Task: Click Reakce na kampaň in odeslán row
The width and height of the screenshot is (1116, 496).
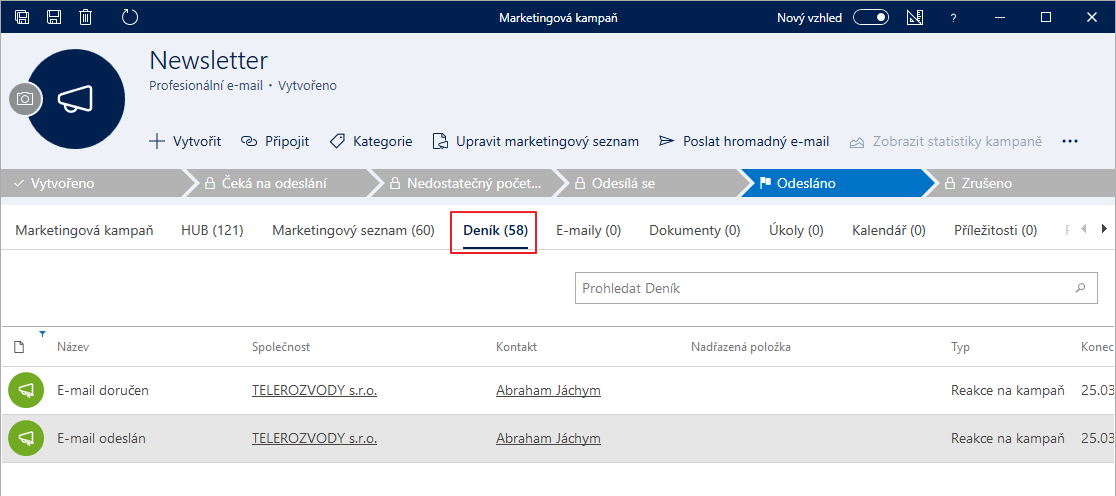Action: pos(1008,439)
